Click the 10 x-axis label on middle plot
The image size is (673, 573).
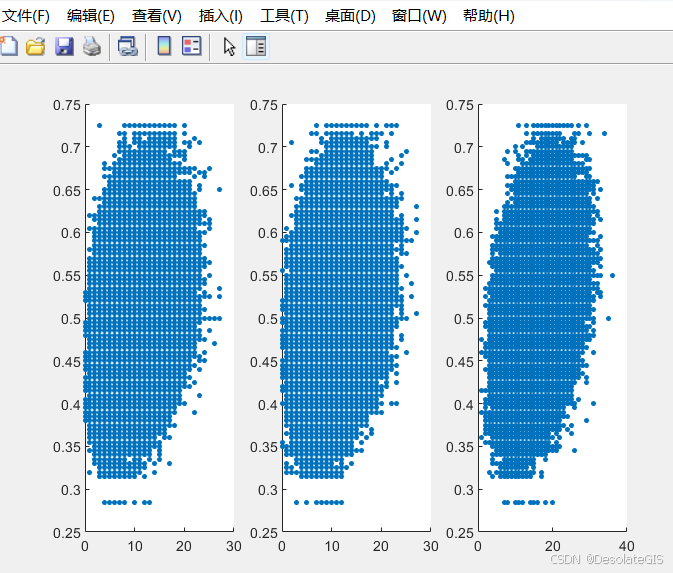332,546
